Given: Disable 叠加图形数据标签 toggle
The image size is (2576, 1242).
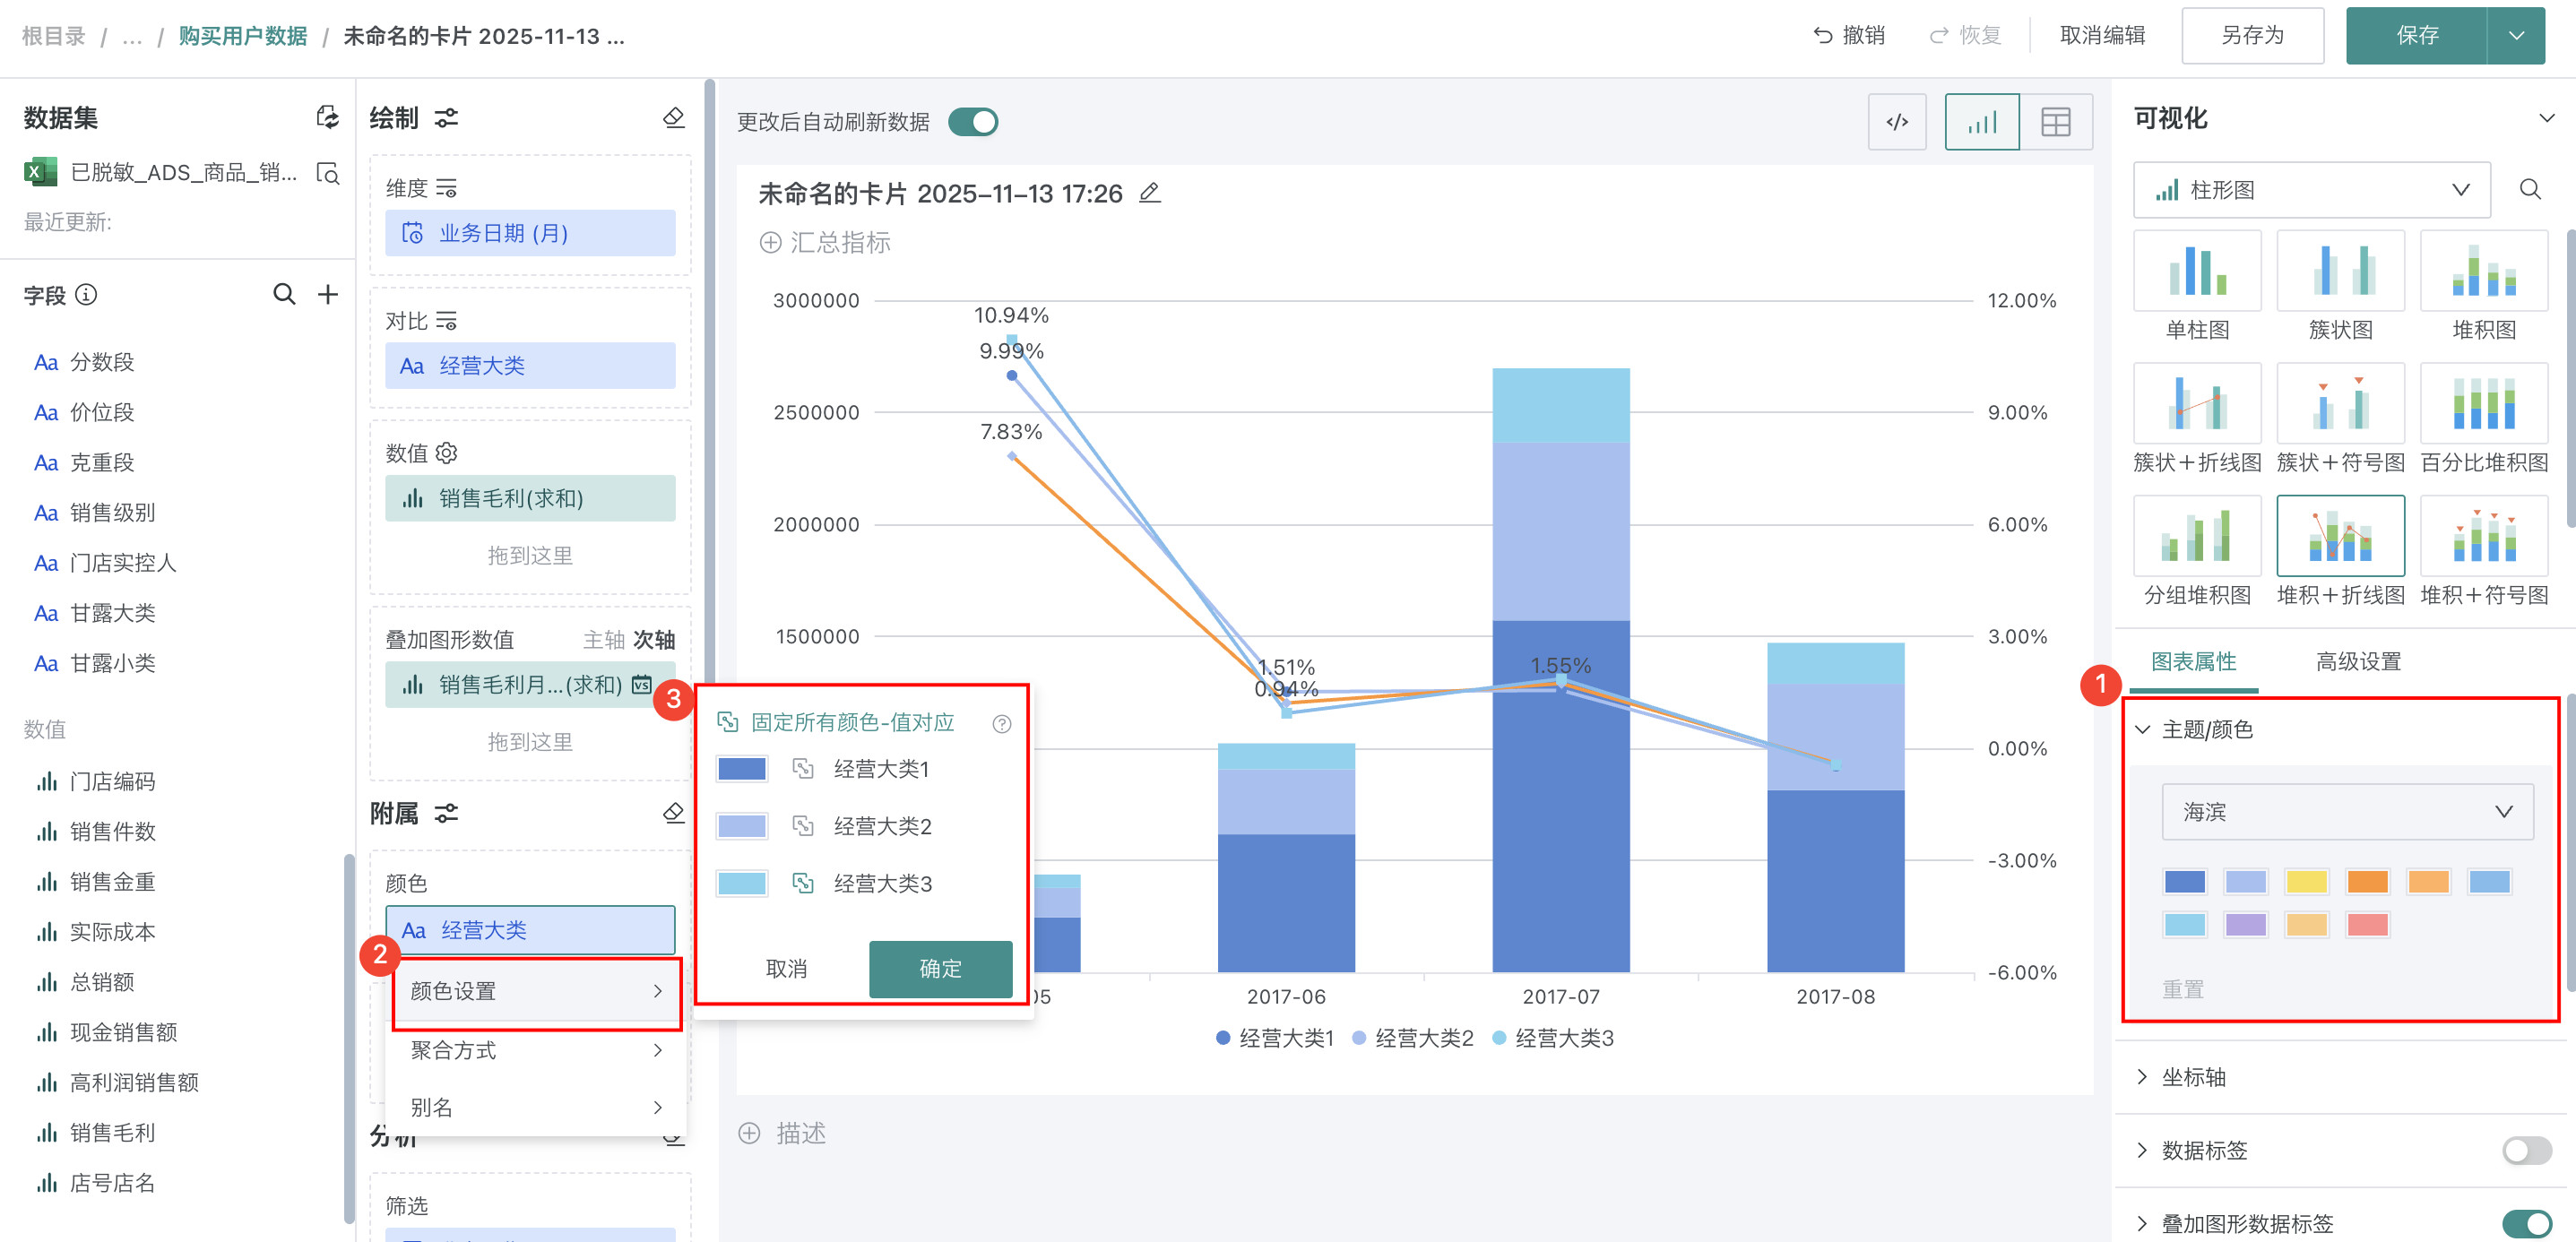Looking at the screenshot, I should [x=2526, y=1223].
